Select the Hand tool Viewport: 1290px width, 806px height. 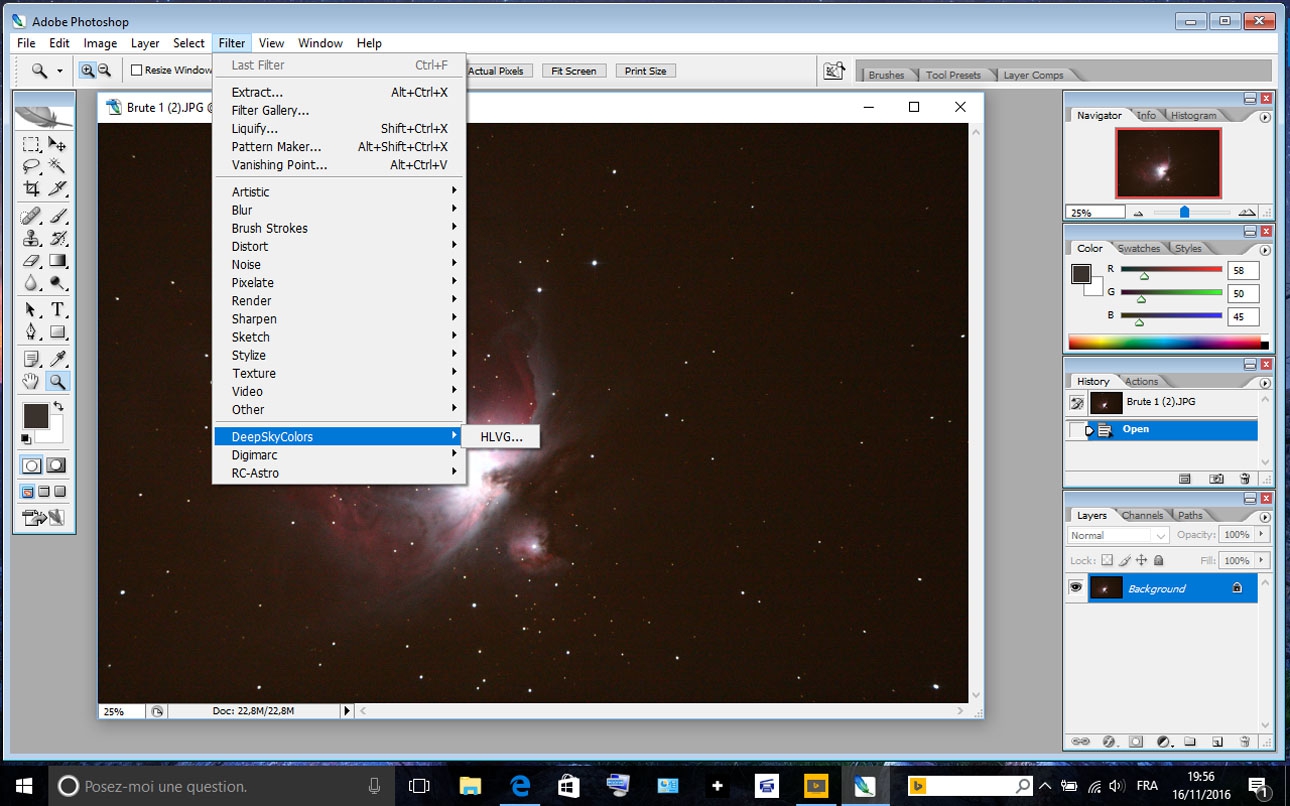[x=31, y=381]
